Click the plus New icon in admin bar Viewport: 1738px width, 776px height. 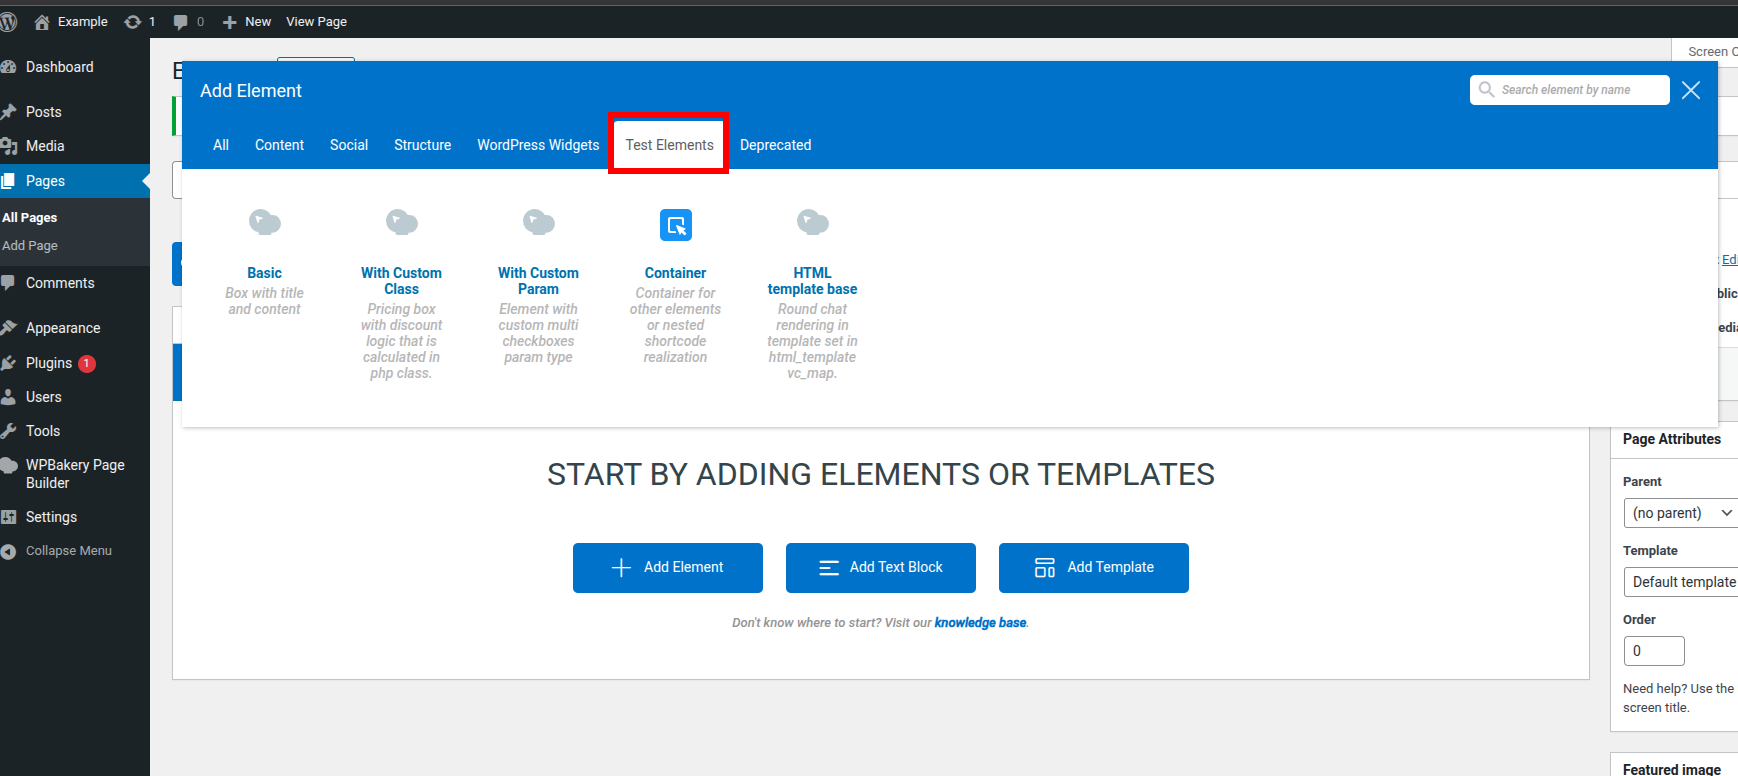229,22
